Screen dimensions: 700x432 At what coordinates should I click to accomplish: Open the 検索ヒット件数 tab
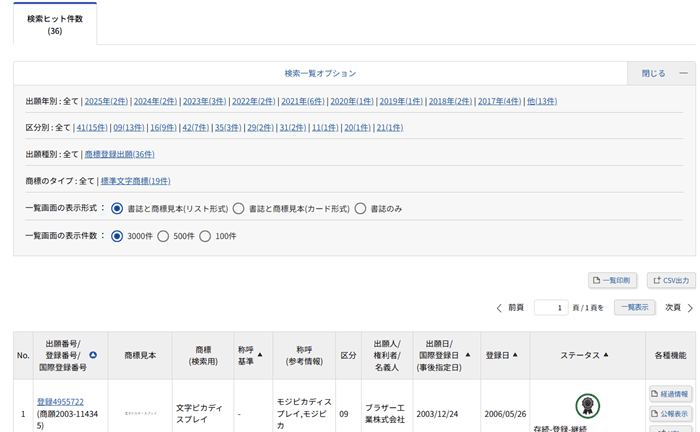click(55, 24)
